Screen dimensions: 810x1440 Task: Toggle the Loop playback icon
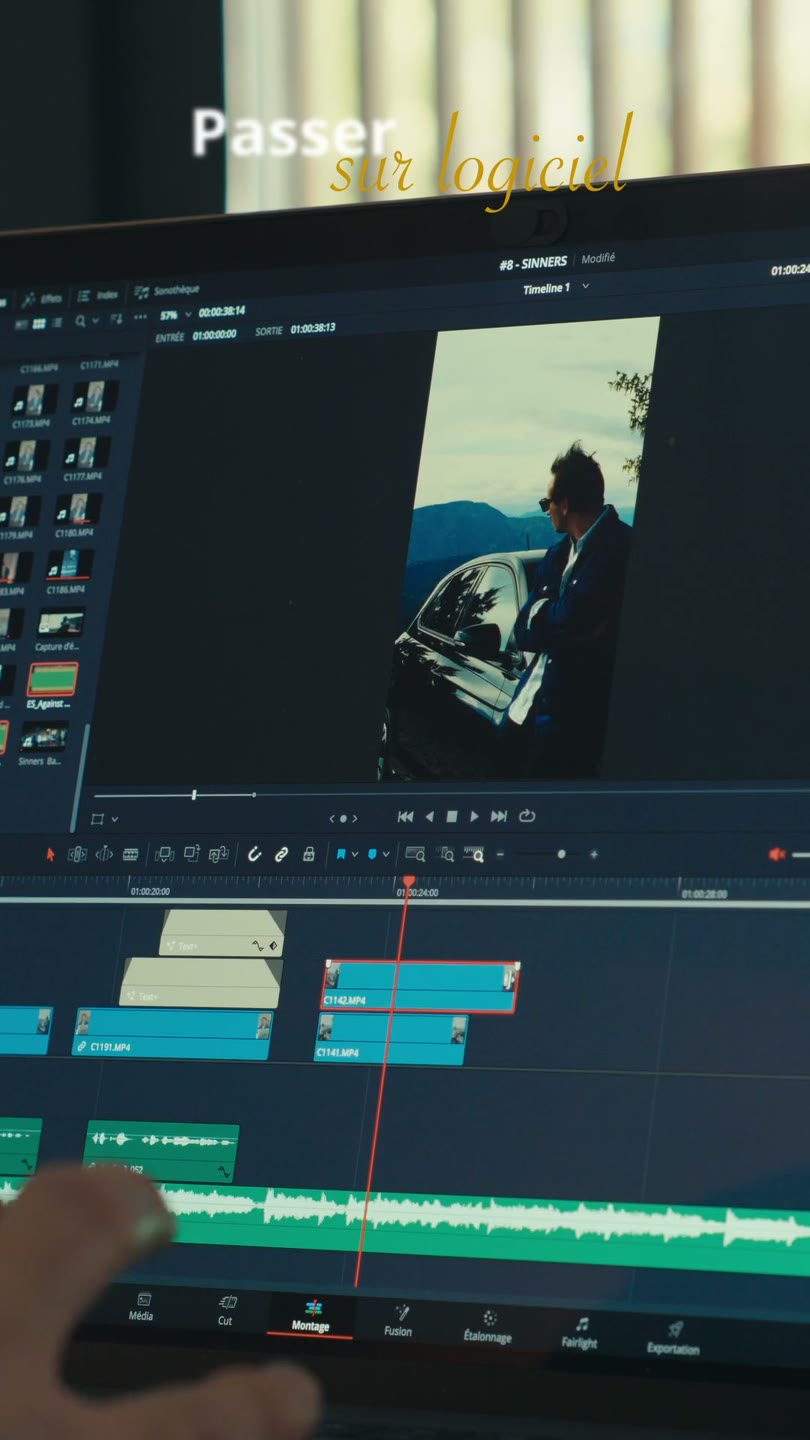pos(526,816)
